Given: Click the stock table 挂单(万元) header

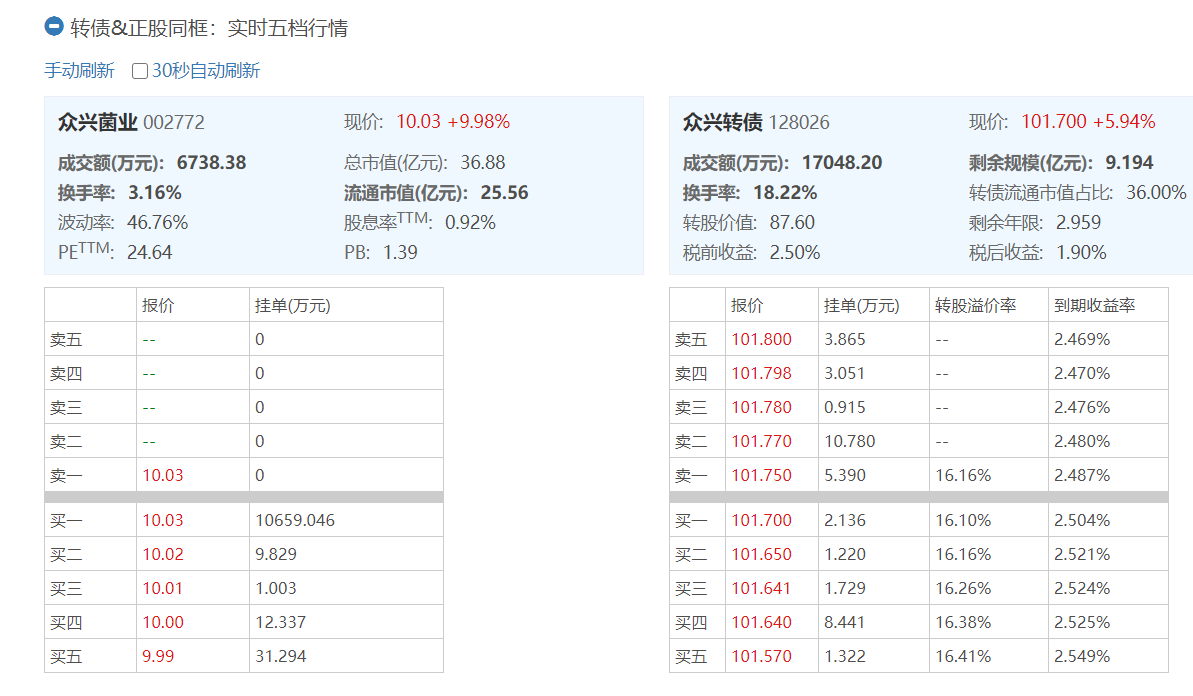Looking at the screenshot, I should (x=292, y=305).
